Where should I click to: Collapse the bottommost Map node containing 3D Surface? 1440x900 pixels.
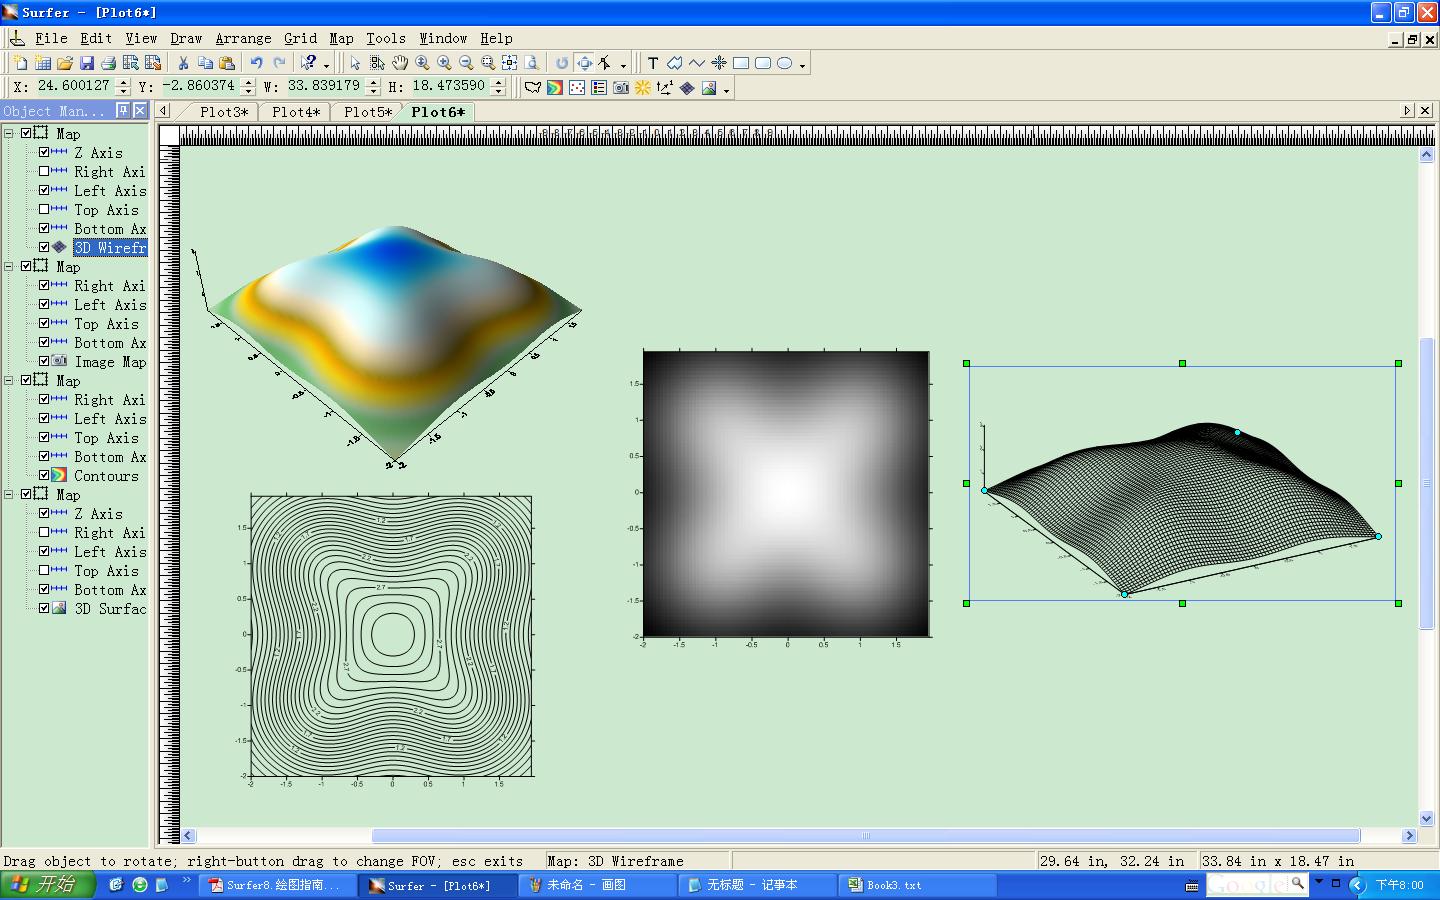coord(9,494)
